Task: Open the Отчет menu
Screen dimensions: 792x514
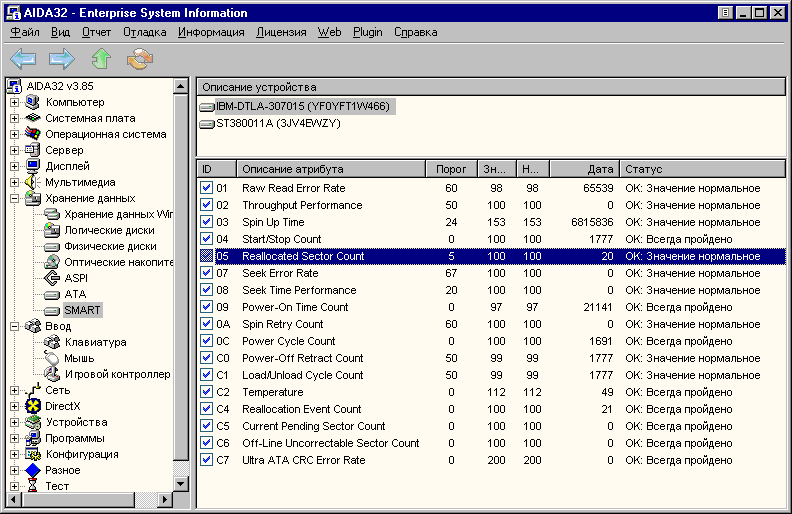Action: click(96, 32)
